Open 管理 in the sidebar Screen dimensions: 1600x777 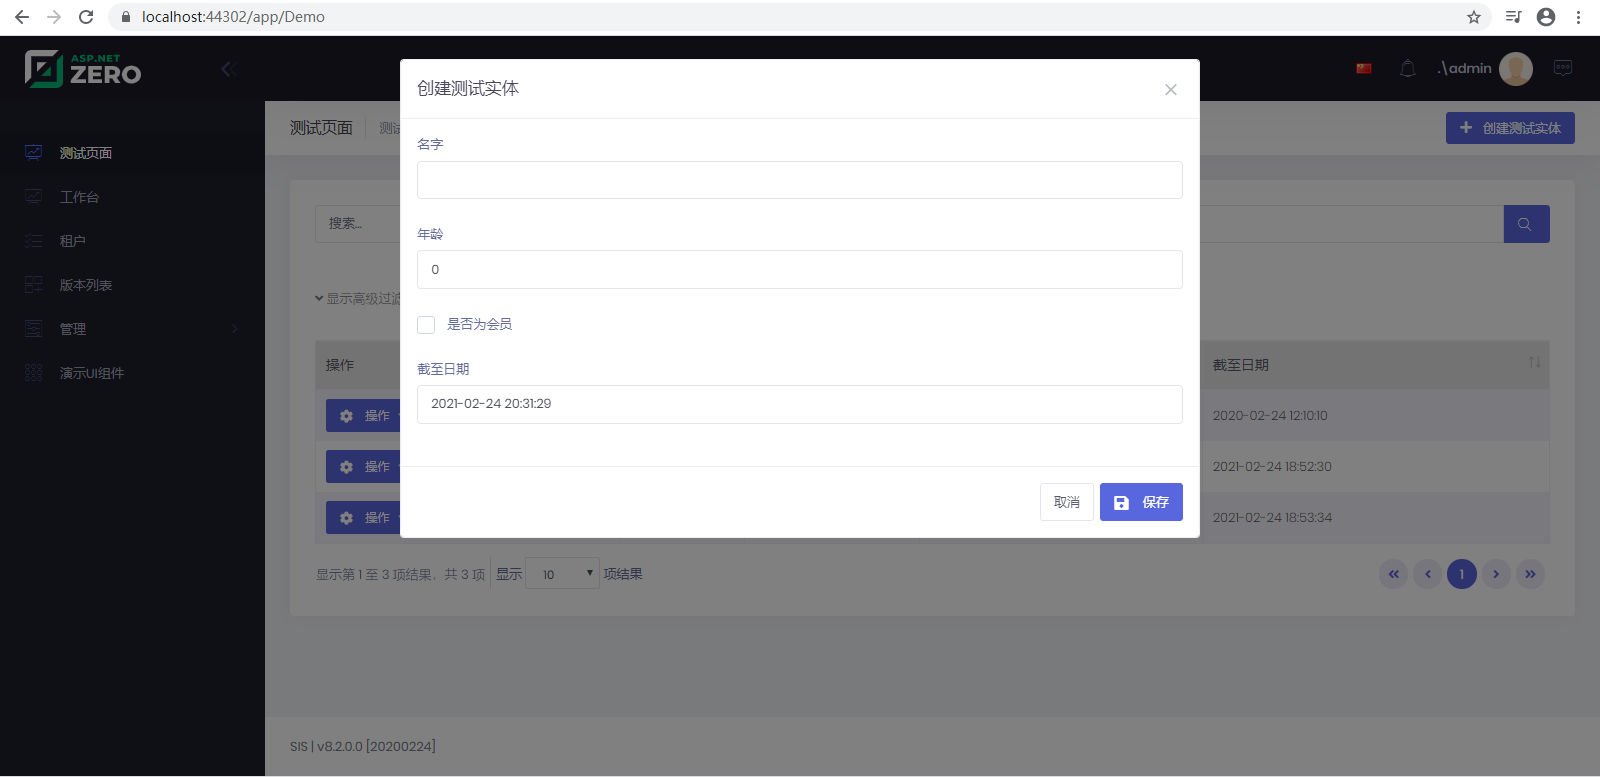point(132,329)
